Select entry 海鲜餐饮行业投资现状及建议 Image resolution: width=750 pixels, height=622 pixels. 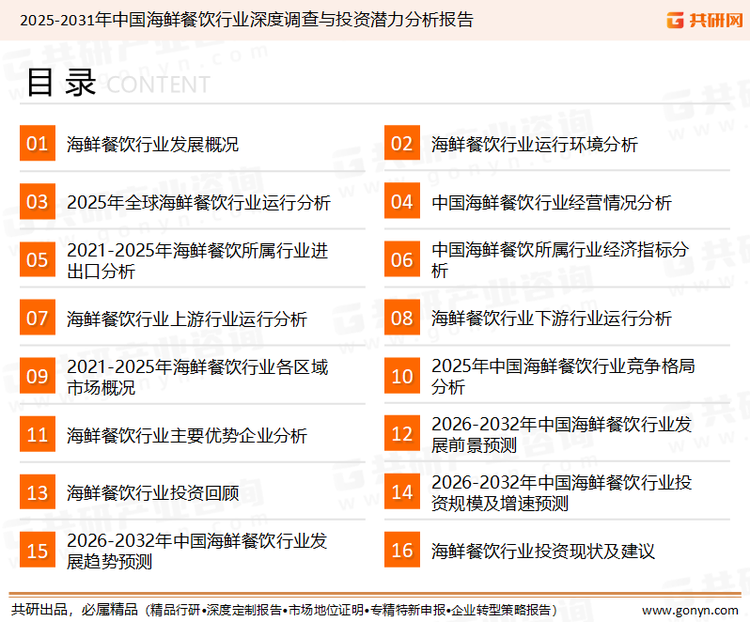[x=543, y=551]
